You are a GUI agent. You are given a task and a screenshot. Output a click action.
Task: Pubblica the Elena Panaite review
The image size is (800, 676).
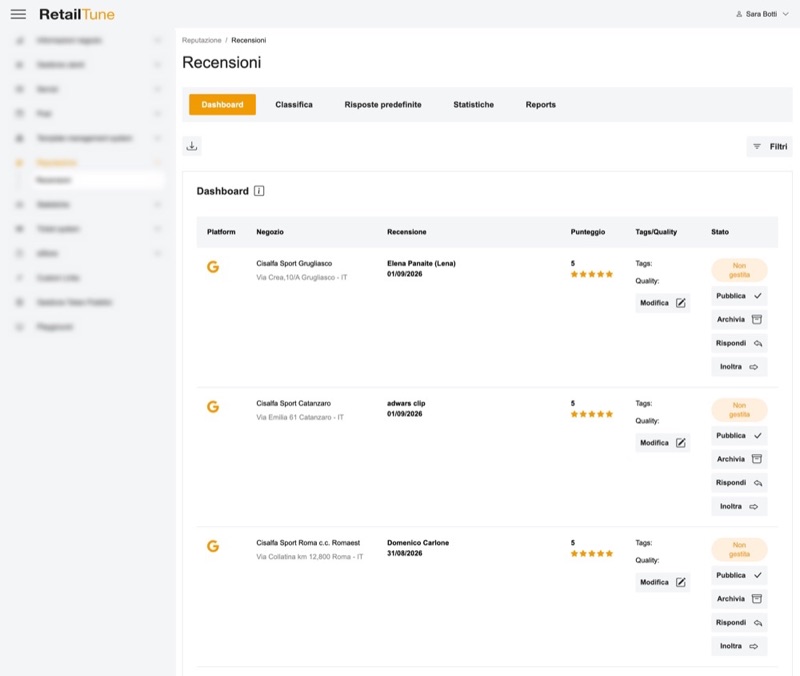coord(739,296)
